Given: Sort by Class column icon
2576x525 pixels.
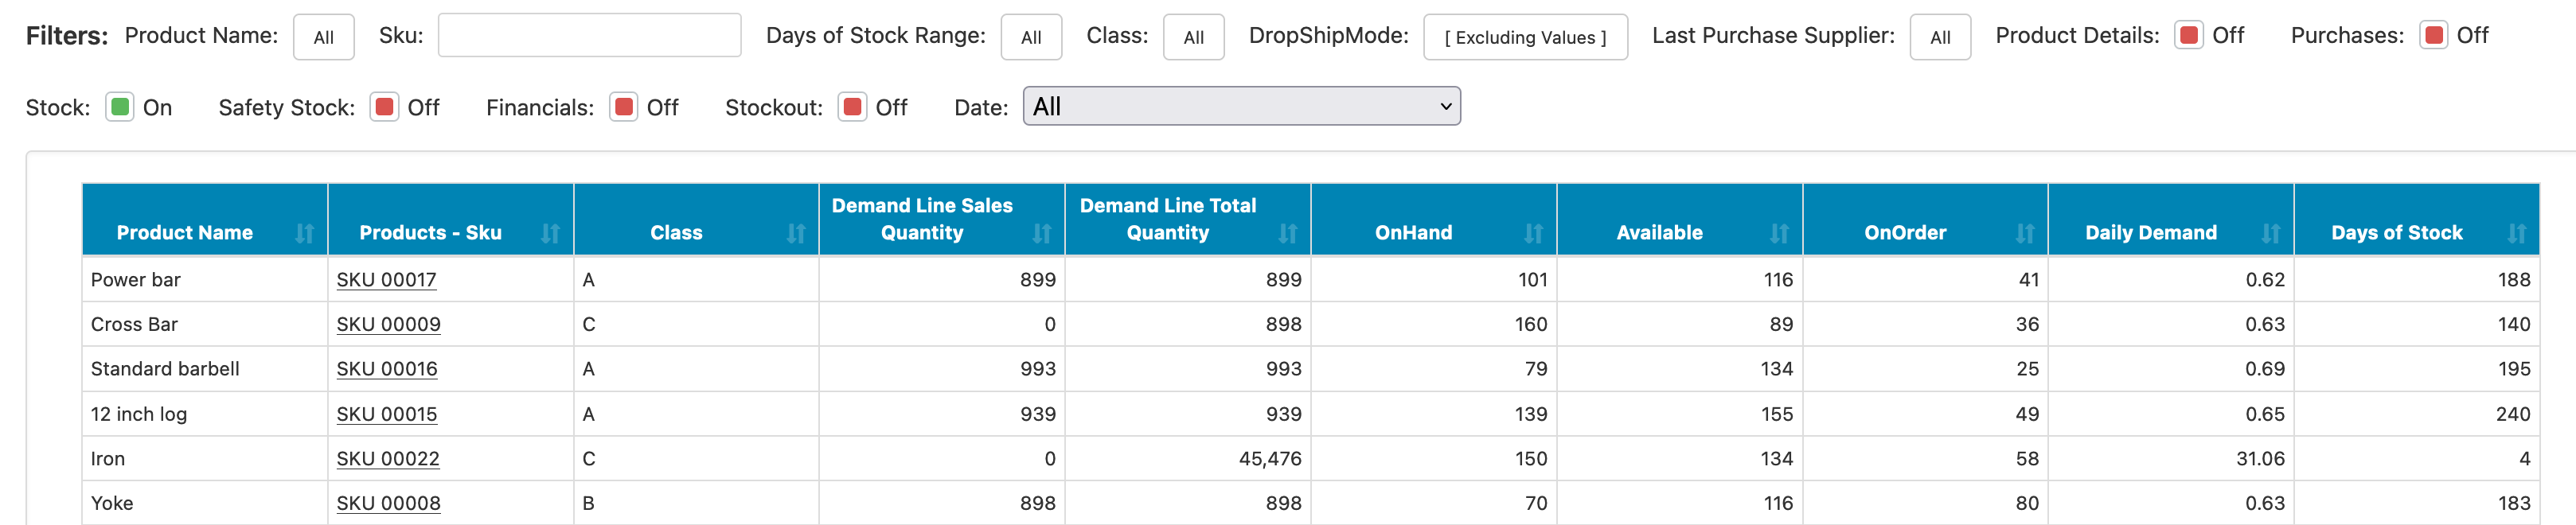Looking at the screenshot, I should coord(796,233).
